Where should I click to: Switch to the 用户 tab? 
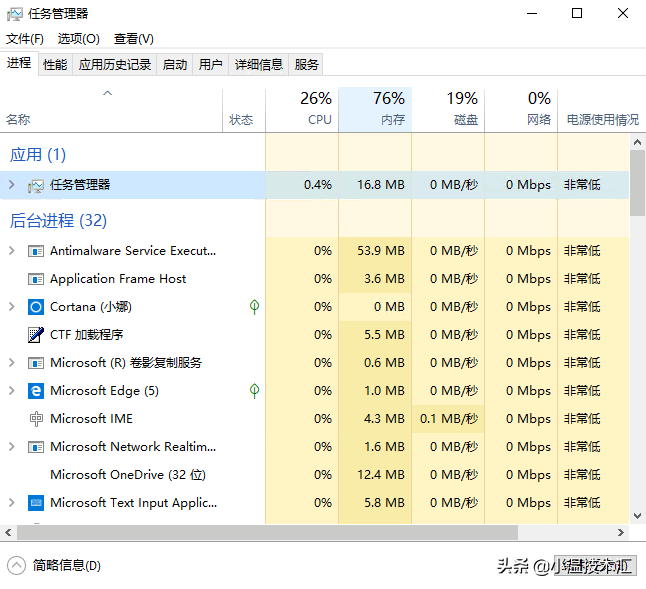[x=211, y=65]
